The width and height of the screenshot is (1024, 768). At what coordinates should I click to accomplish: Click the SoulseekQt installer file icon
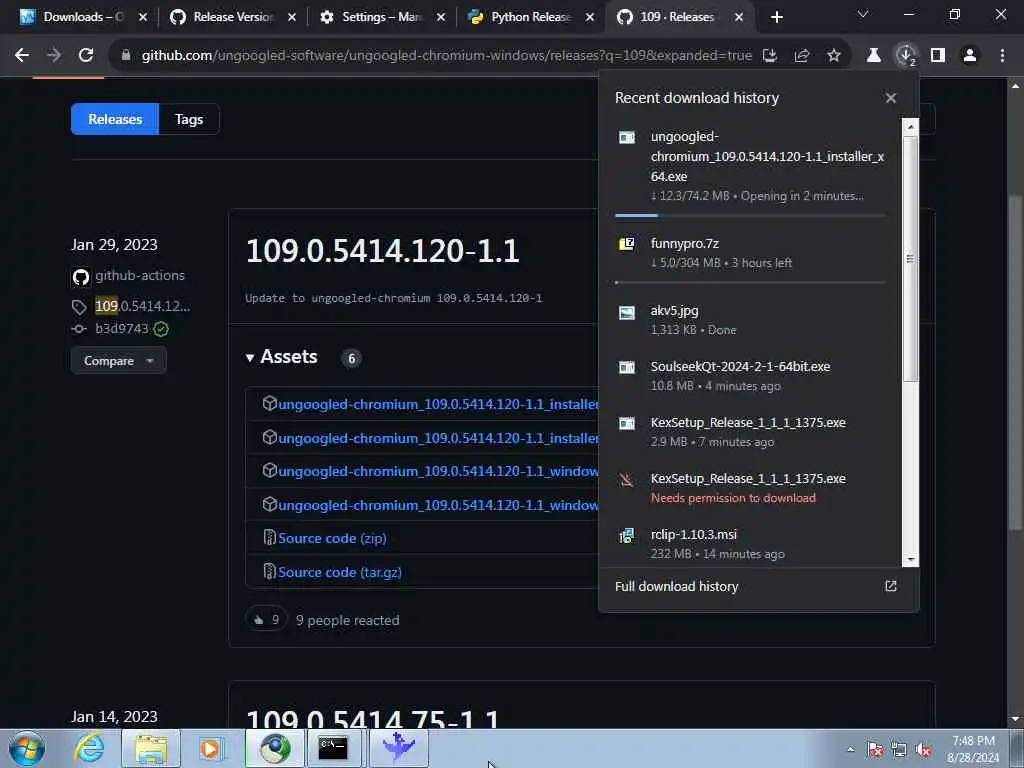[626, 367]
